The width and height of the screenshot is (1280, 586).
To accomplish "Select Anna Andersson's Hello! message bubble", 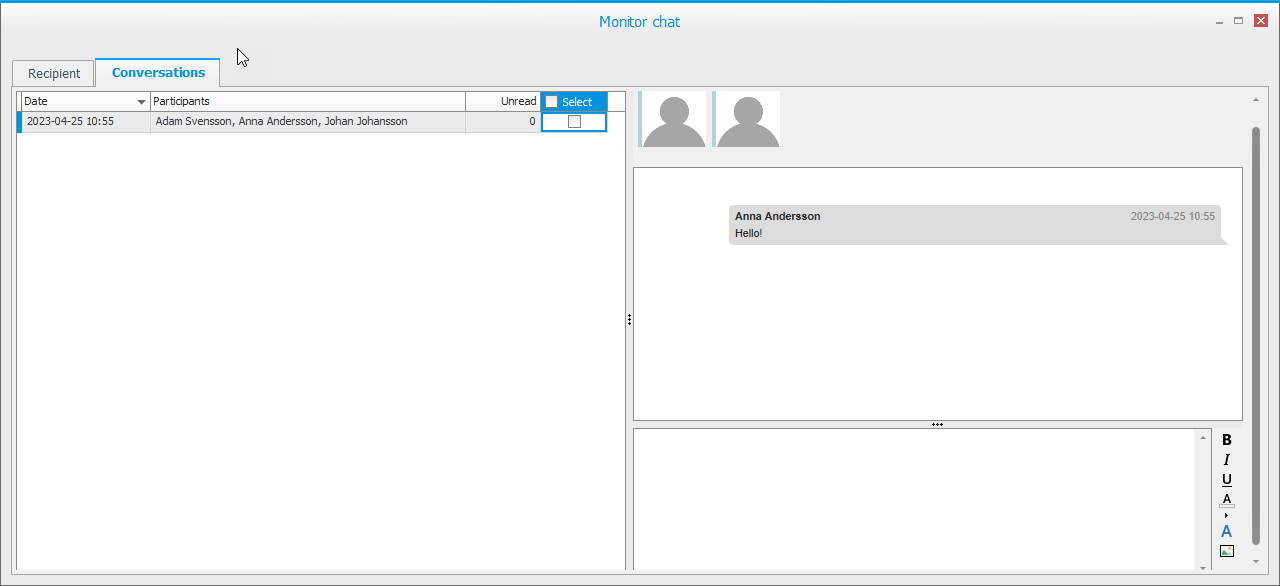I will click(975, 225).
